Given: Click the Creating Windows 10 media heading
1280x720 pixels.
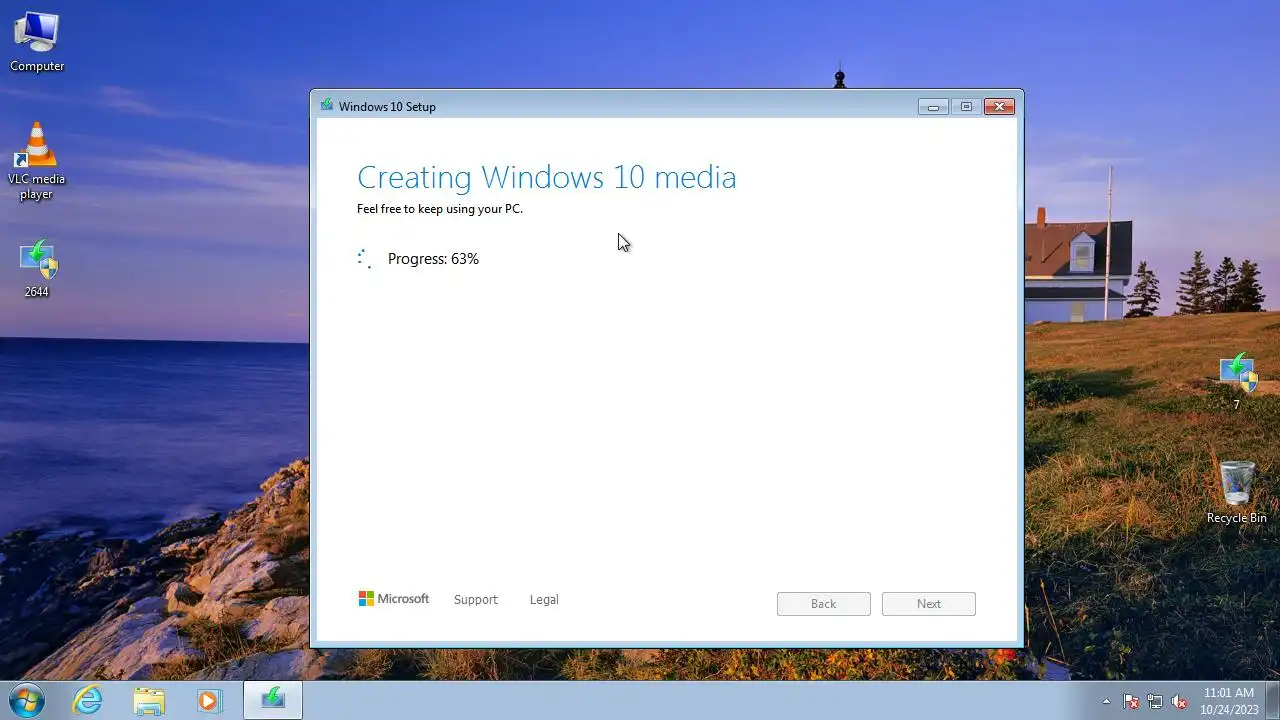Looking at the screenshot, I should pos(547,177).
